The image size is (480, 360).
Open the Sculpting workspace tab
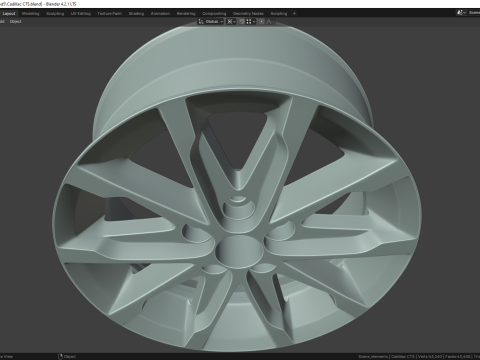coord(55,14)
